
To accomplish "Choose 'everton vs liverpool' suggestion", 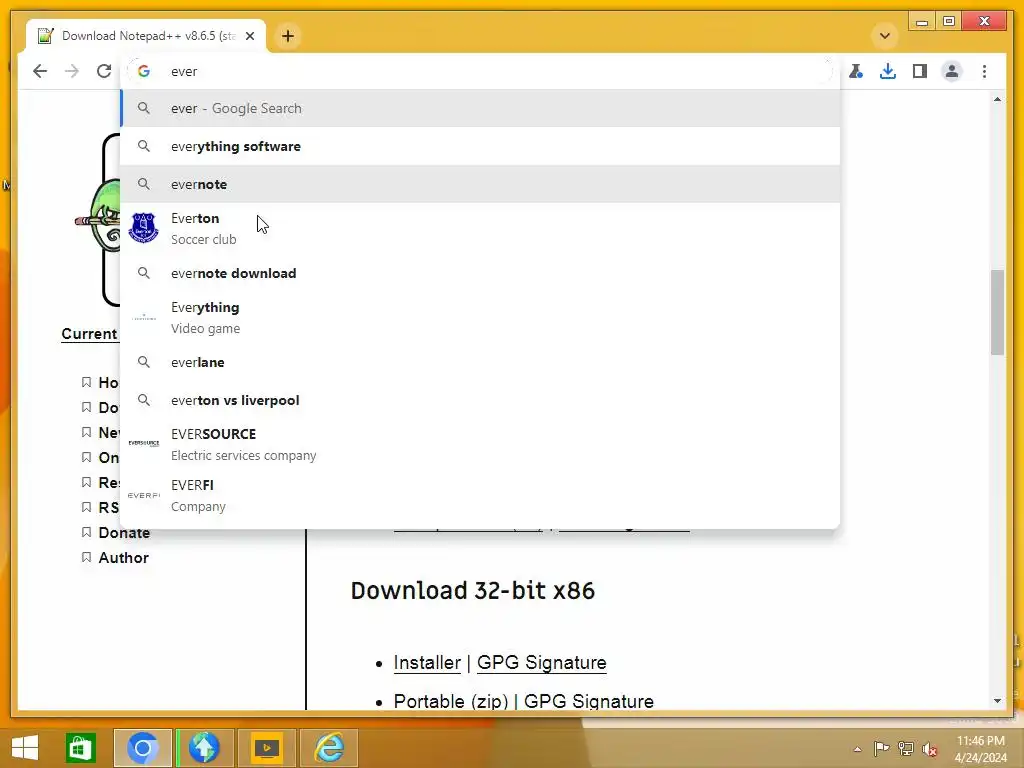I will click(x=480, y=400).
